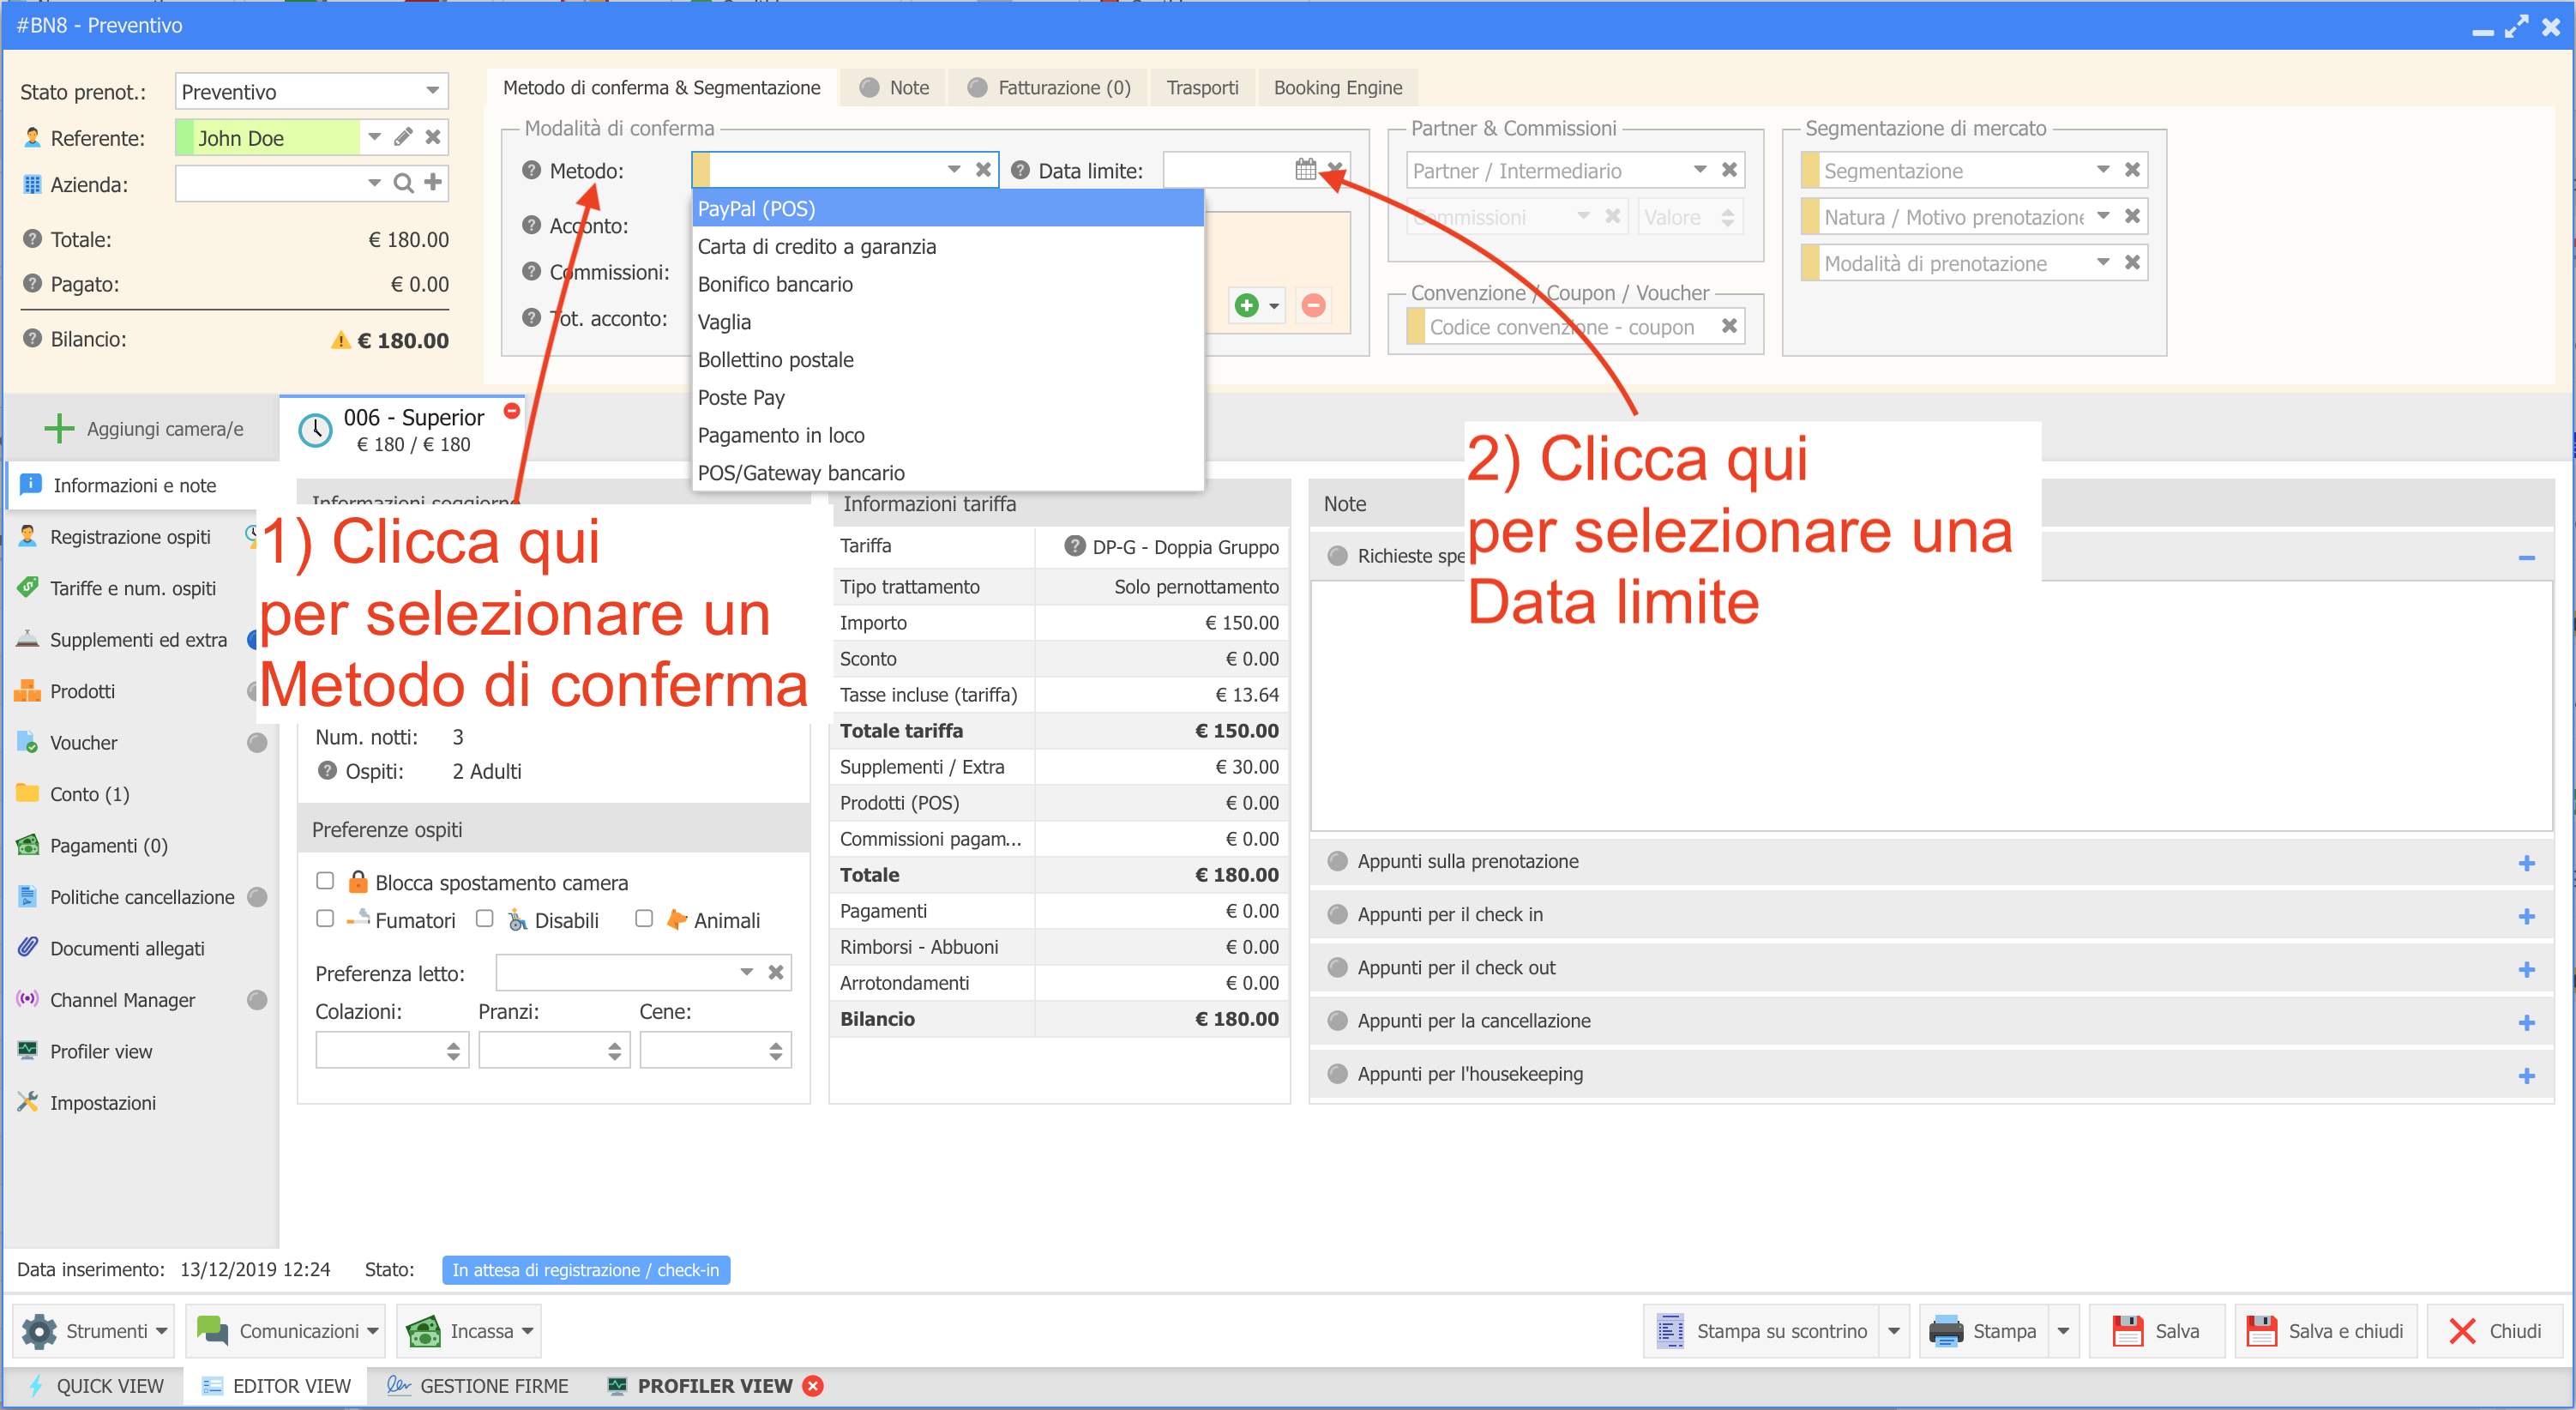Open the Modalità di prenotazione dropdown

2103,262
